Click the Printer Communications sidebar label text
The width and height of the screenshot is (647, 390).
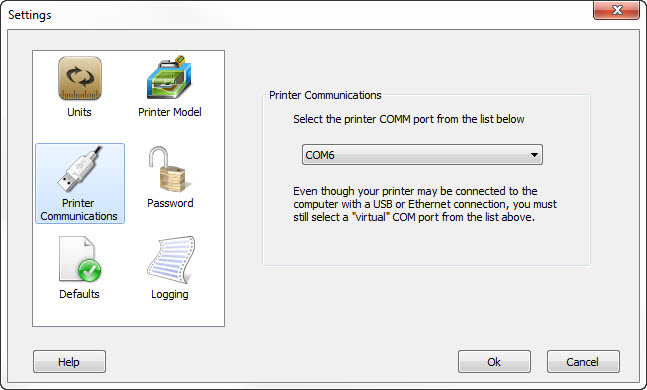[x=79, y=210]
